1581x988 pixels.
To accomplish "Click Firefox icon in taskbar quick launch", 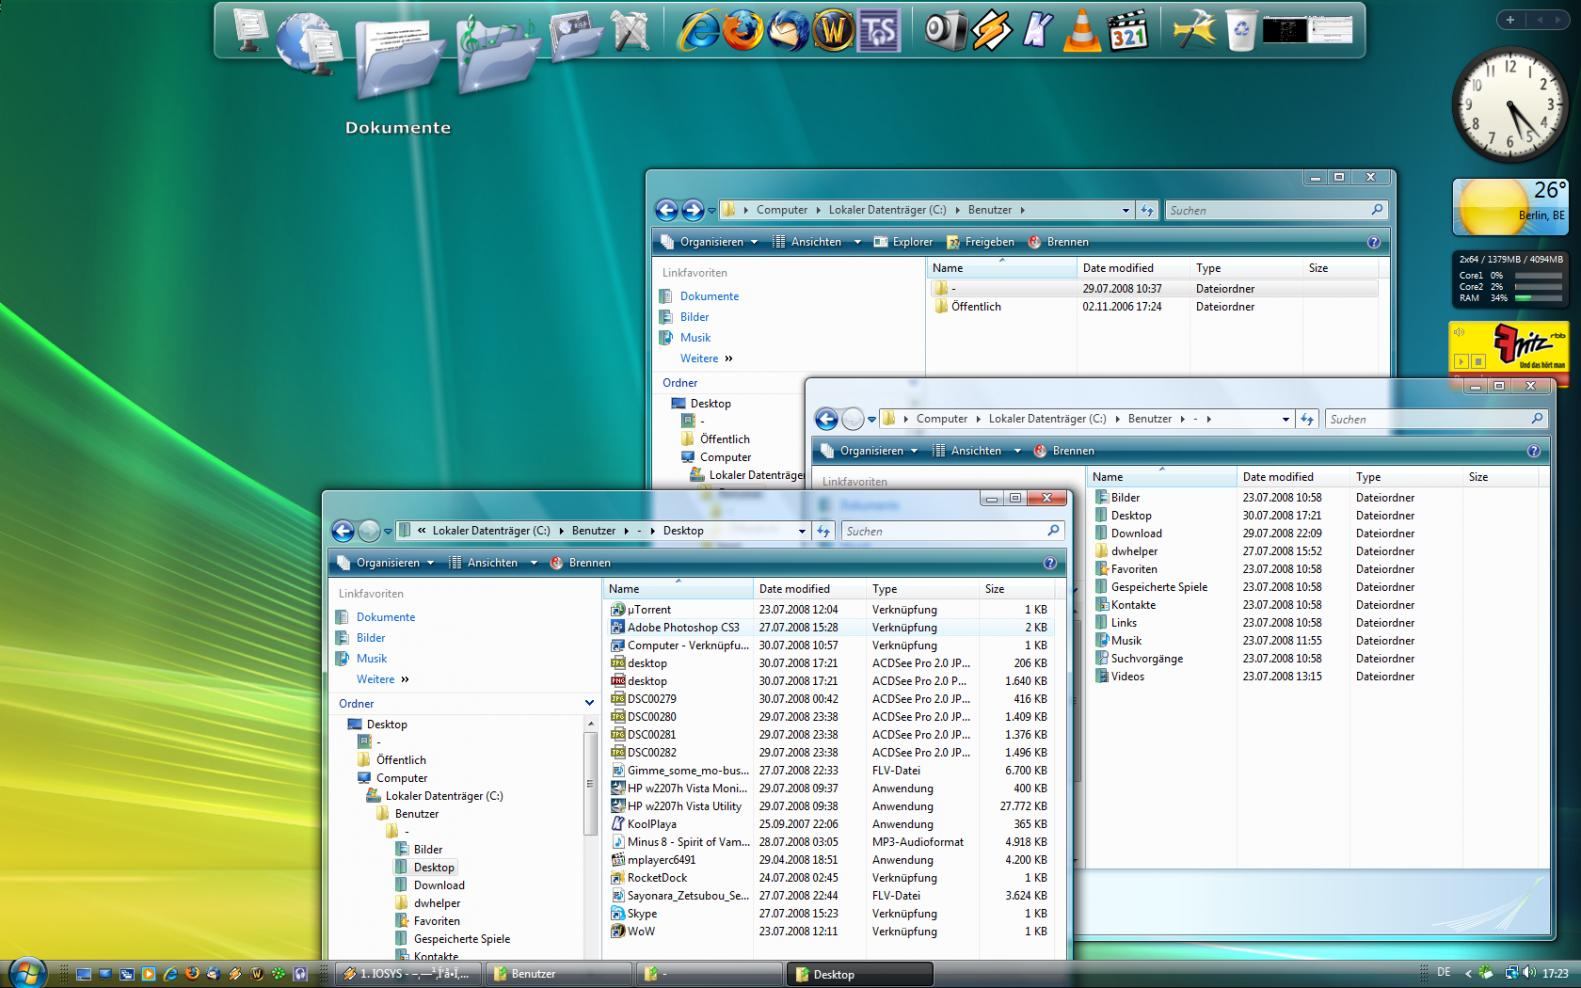I will pyautogui.click(x=192, y=973).
